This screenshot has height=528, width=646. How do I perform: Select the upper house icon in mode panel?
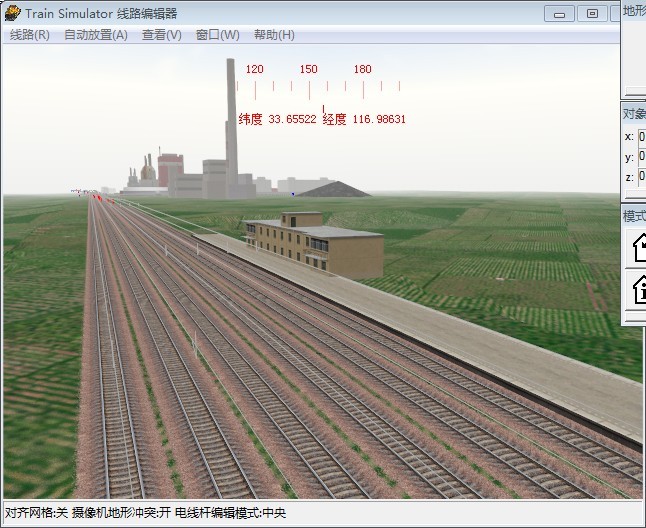click(x=637, y=247)
